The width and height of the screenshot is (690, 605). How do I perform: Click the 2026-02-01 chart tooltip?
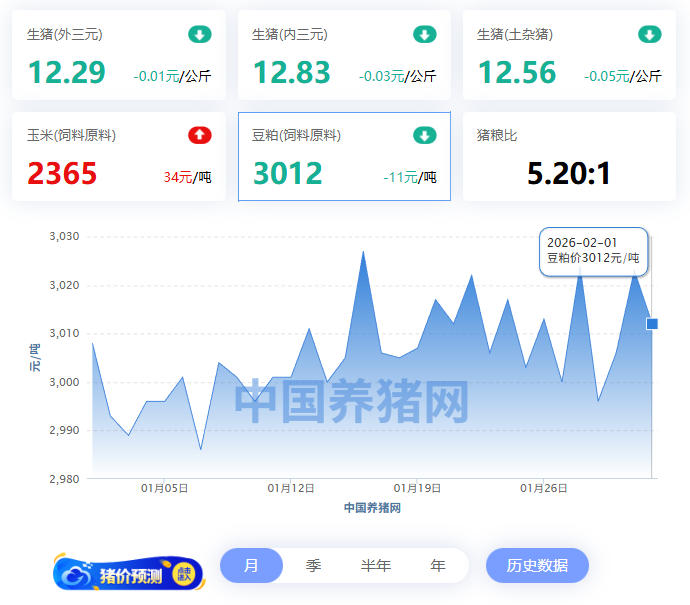tap(594, 251)
